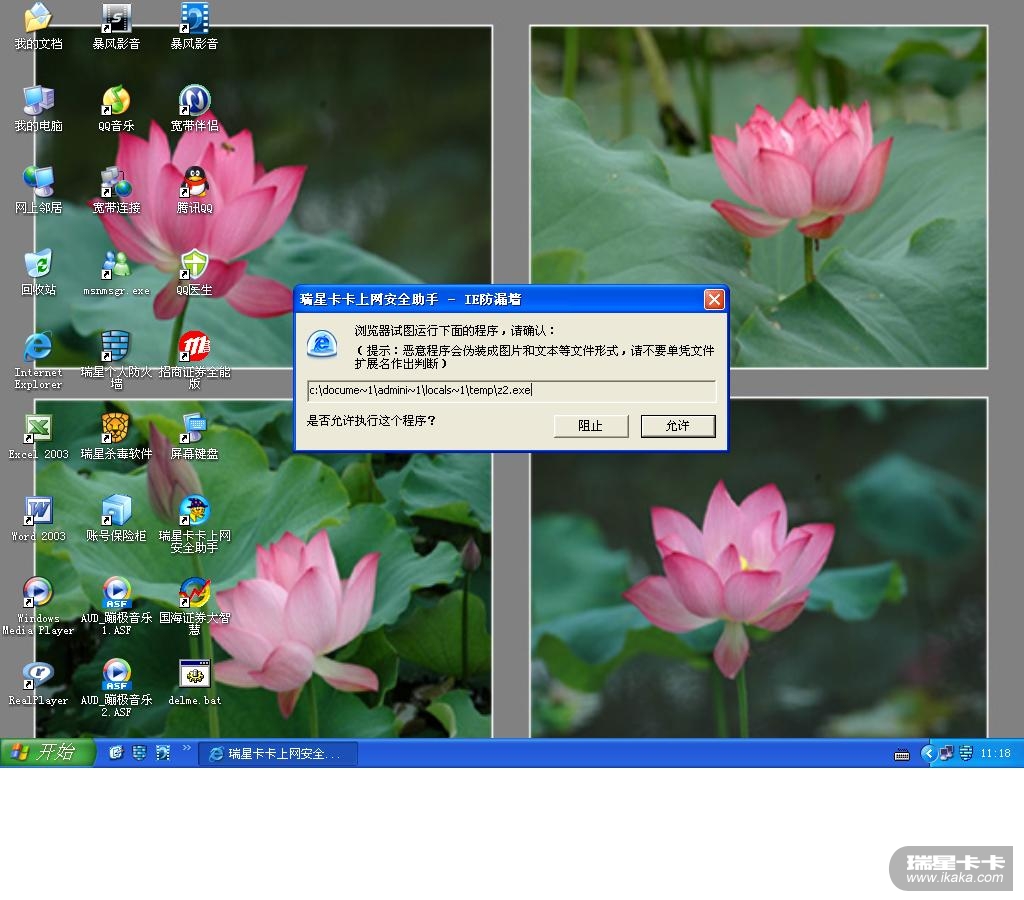Launch Rising firewall from quick launch
This screenshot has height=900, width=1024.
pyautogui.click(x=139, y=753)
